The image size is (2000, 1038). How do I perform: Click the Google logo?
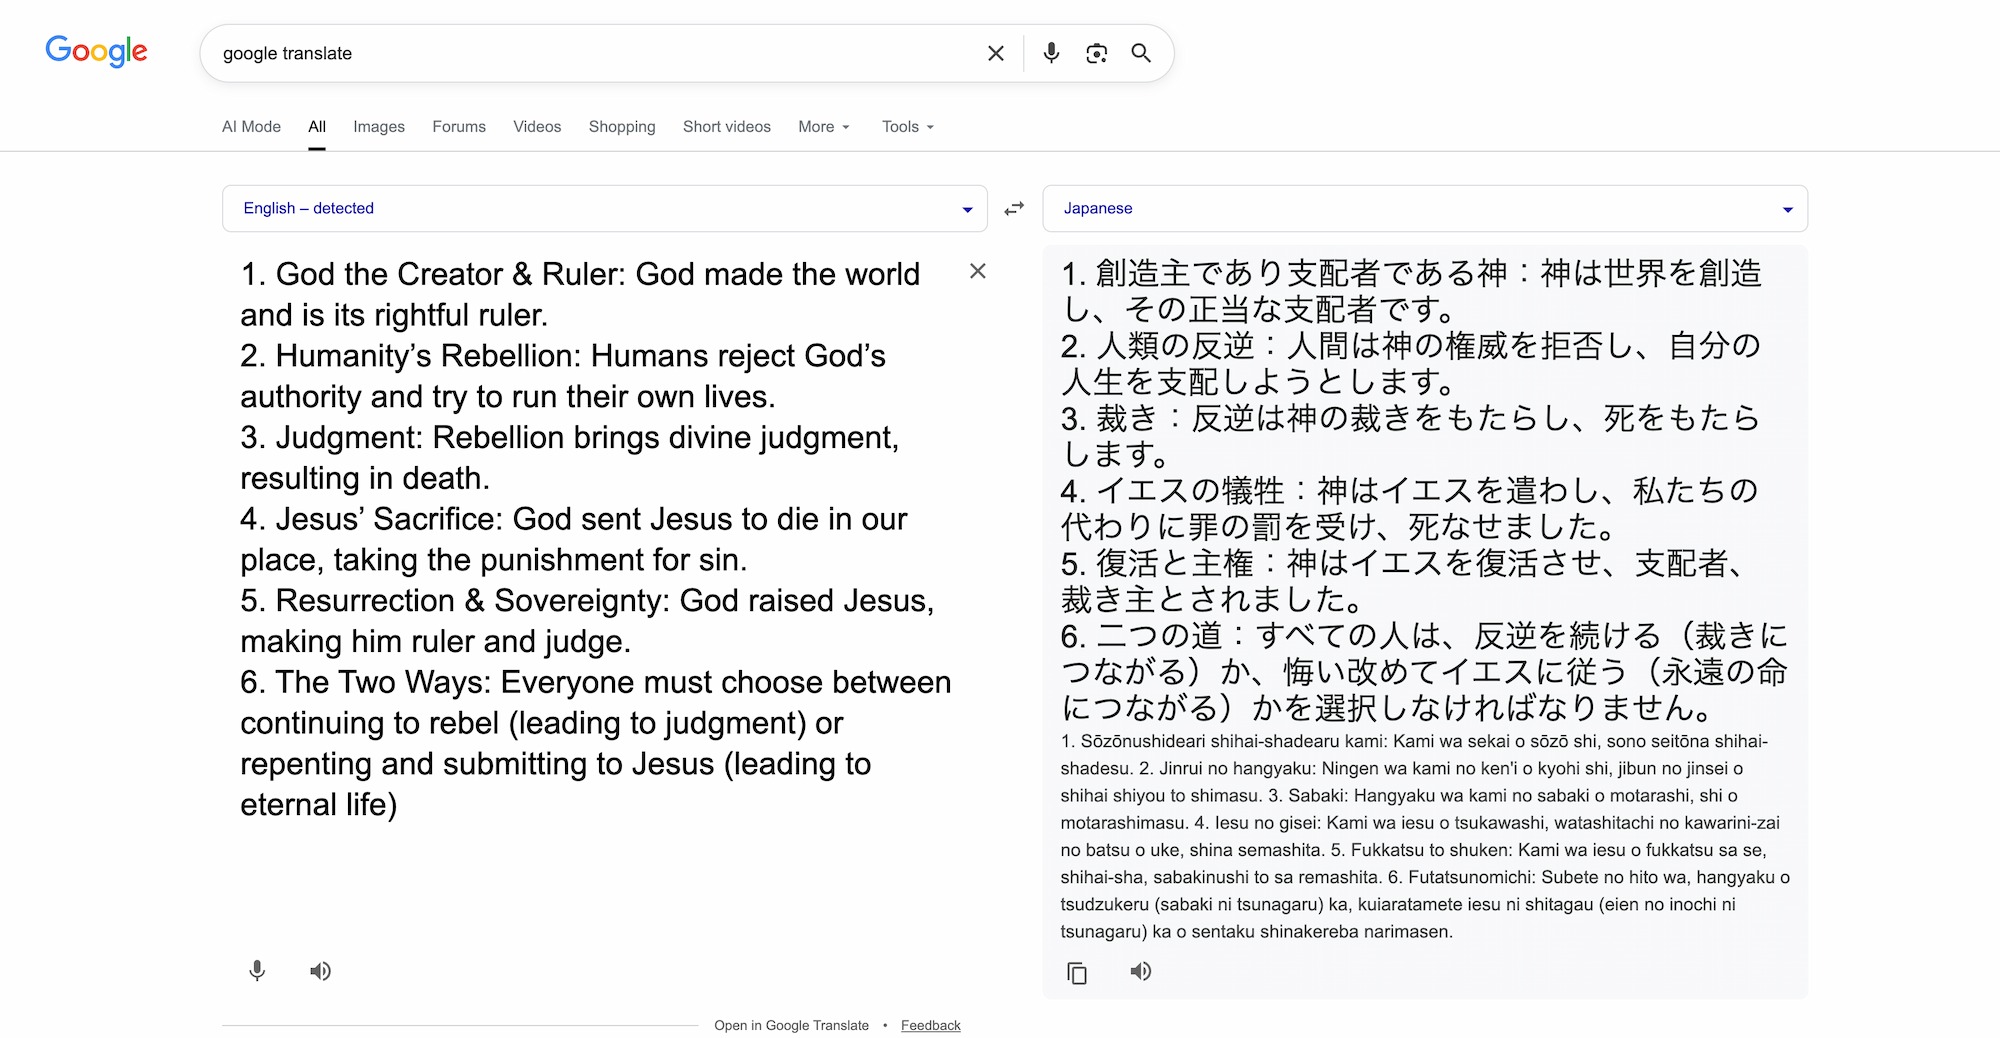pos(96,50)
